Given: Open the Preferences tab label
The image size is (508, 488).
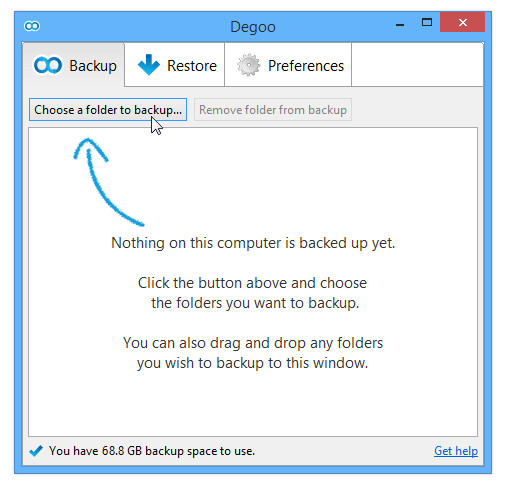Looking at the screenshot, I should coord(306,66).
